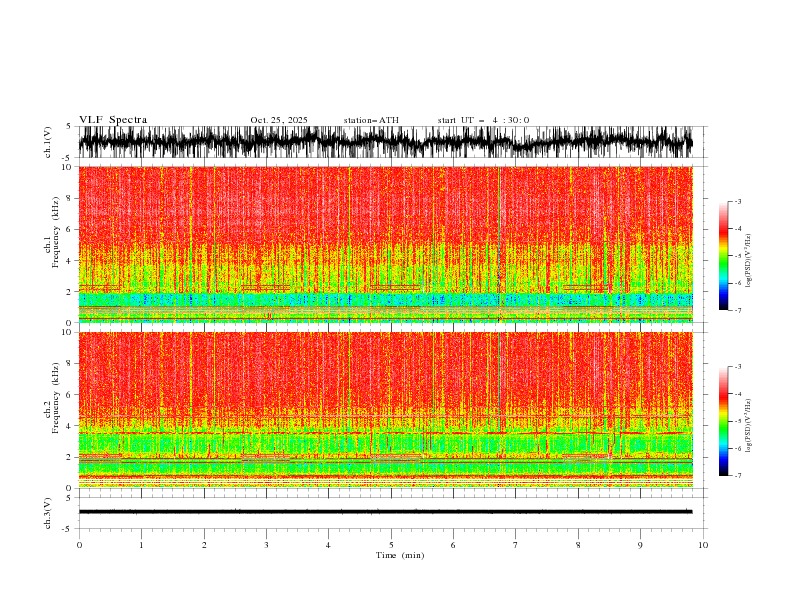The image size is (792, 612).
Task: Click the 'start UT = 4 :30: 0' text
Action: [483, 120]
